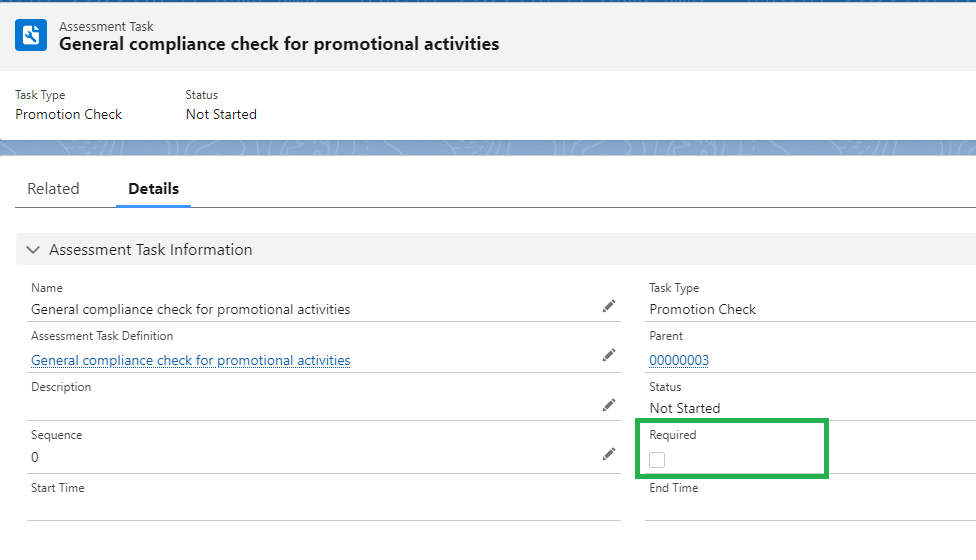The width and height of the screenshot is (976, 560).
Task: Click the pencil icon to edit Name
Action: click(608, 307)
